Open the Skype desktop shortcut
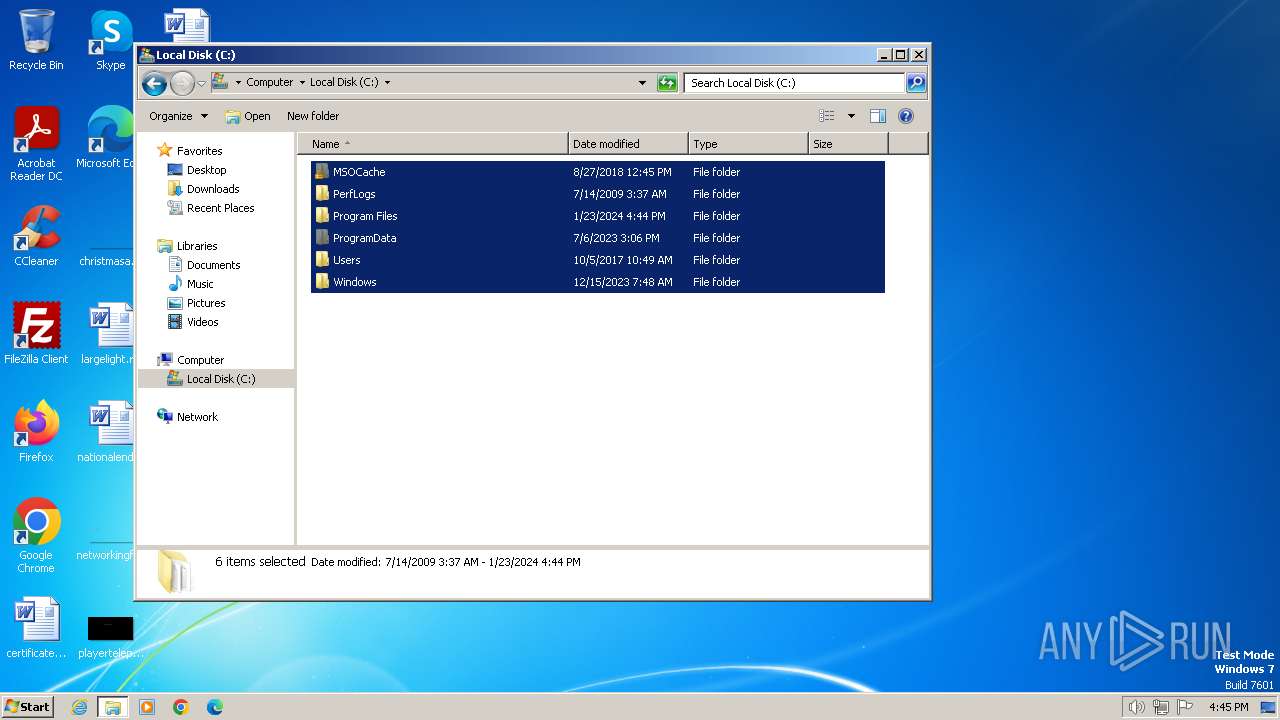 click(x=110, y=40)
